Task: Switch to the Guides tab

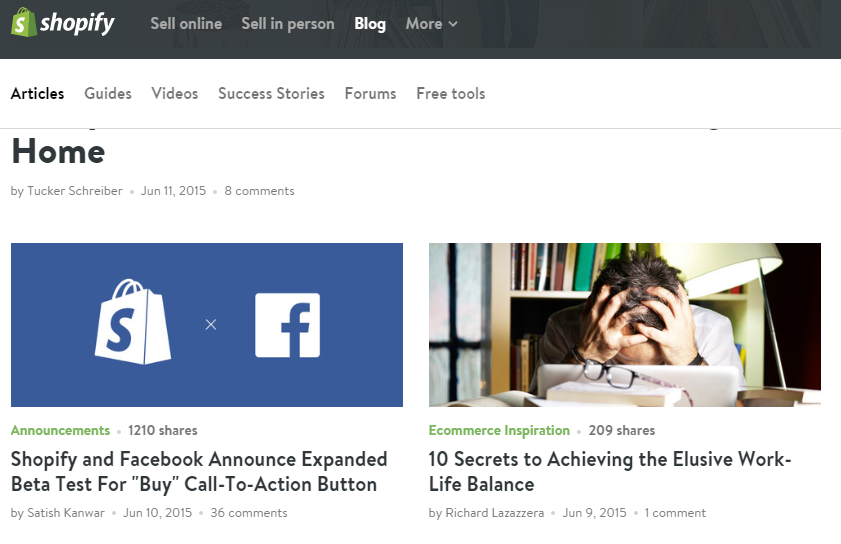Action: point(108,93)
